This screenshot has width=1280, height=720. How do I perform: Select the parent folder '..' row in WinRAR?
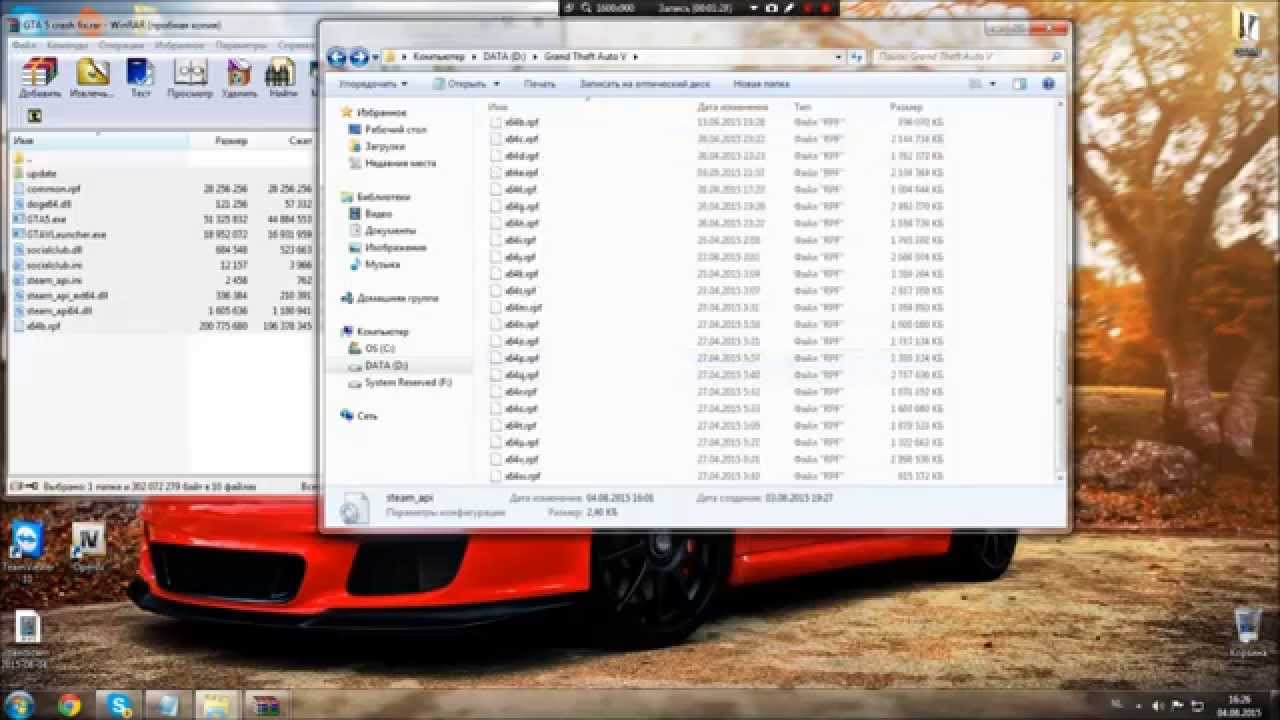(x=24, y=158)
